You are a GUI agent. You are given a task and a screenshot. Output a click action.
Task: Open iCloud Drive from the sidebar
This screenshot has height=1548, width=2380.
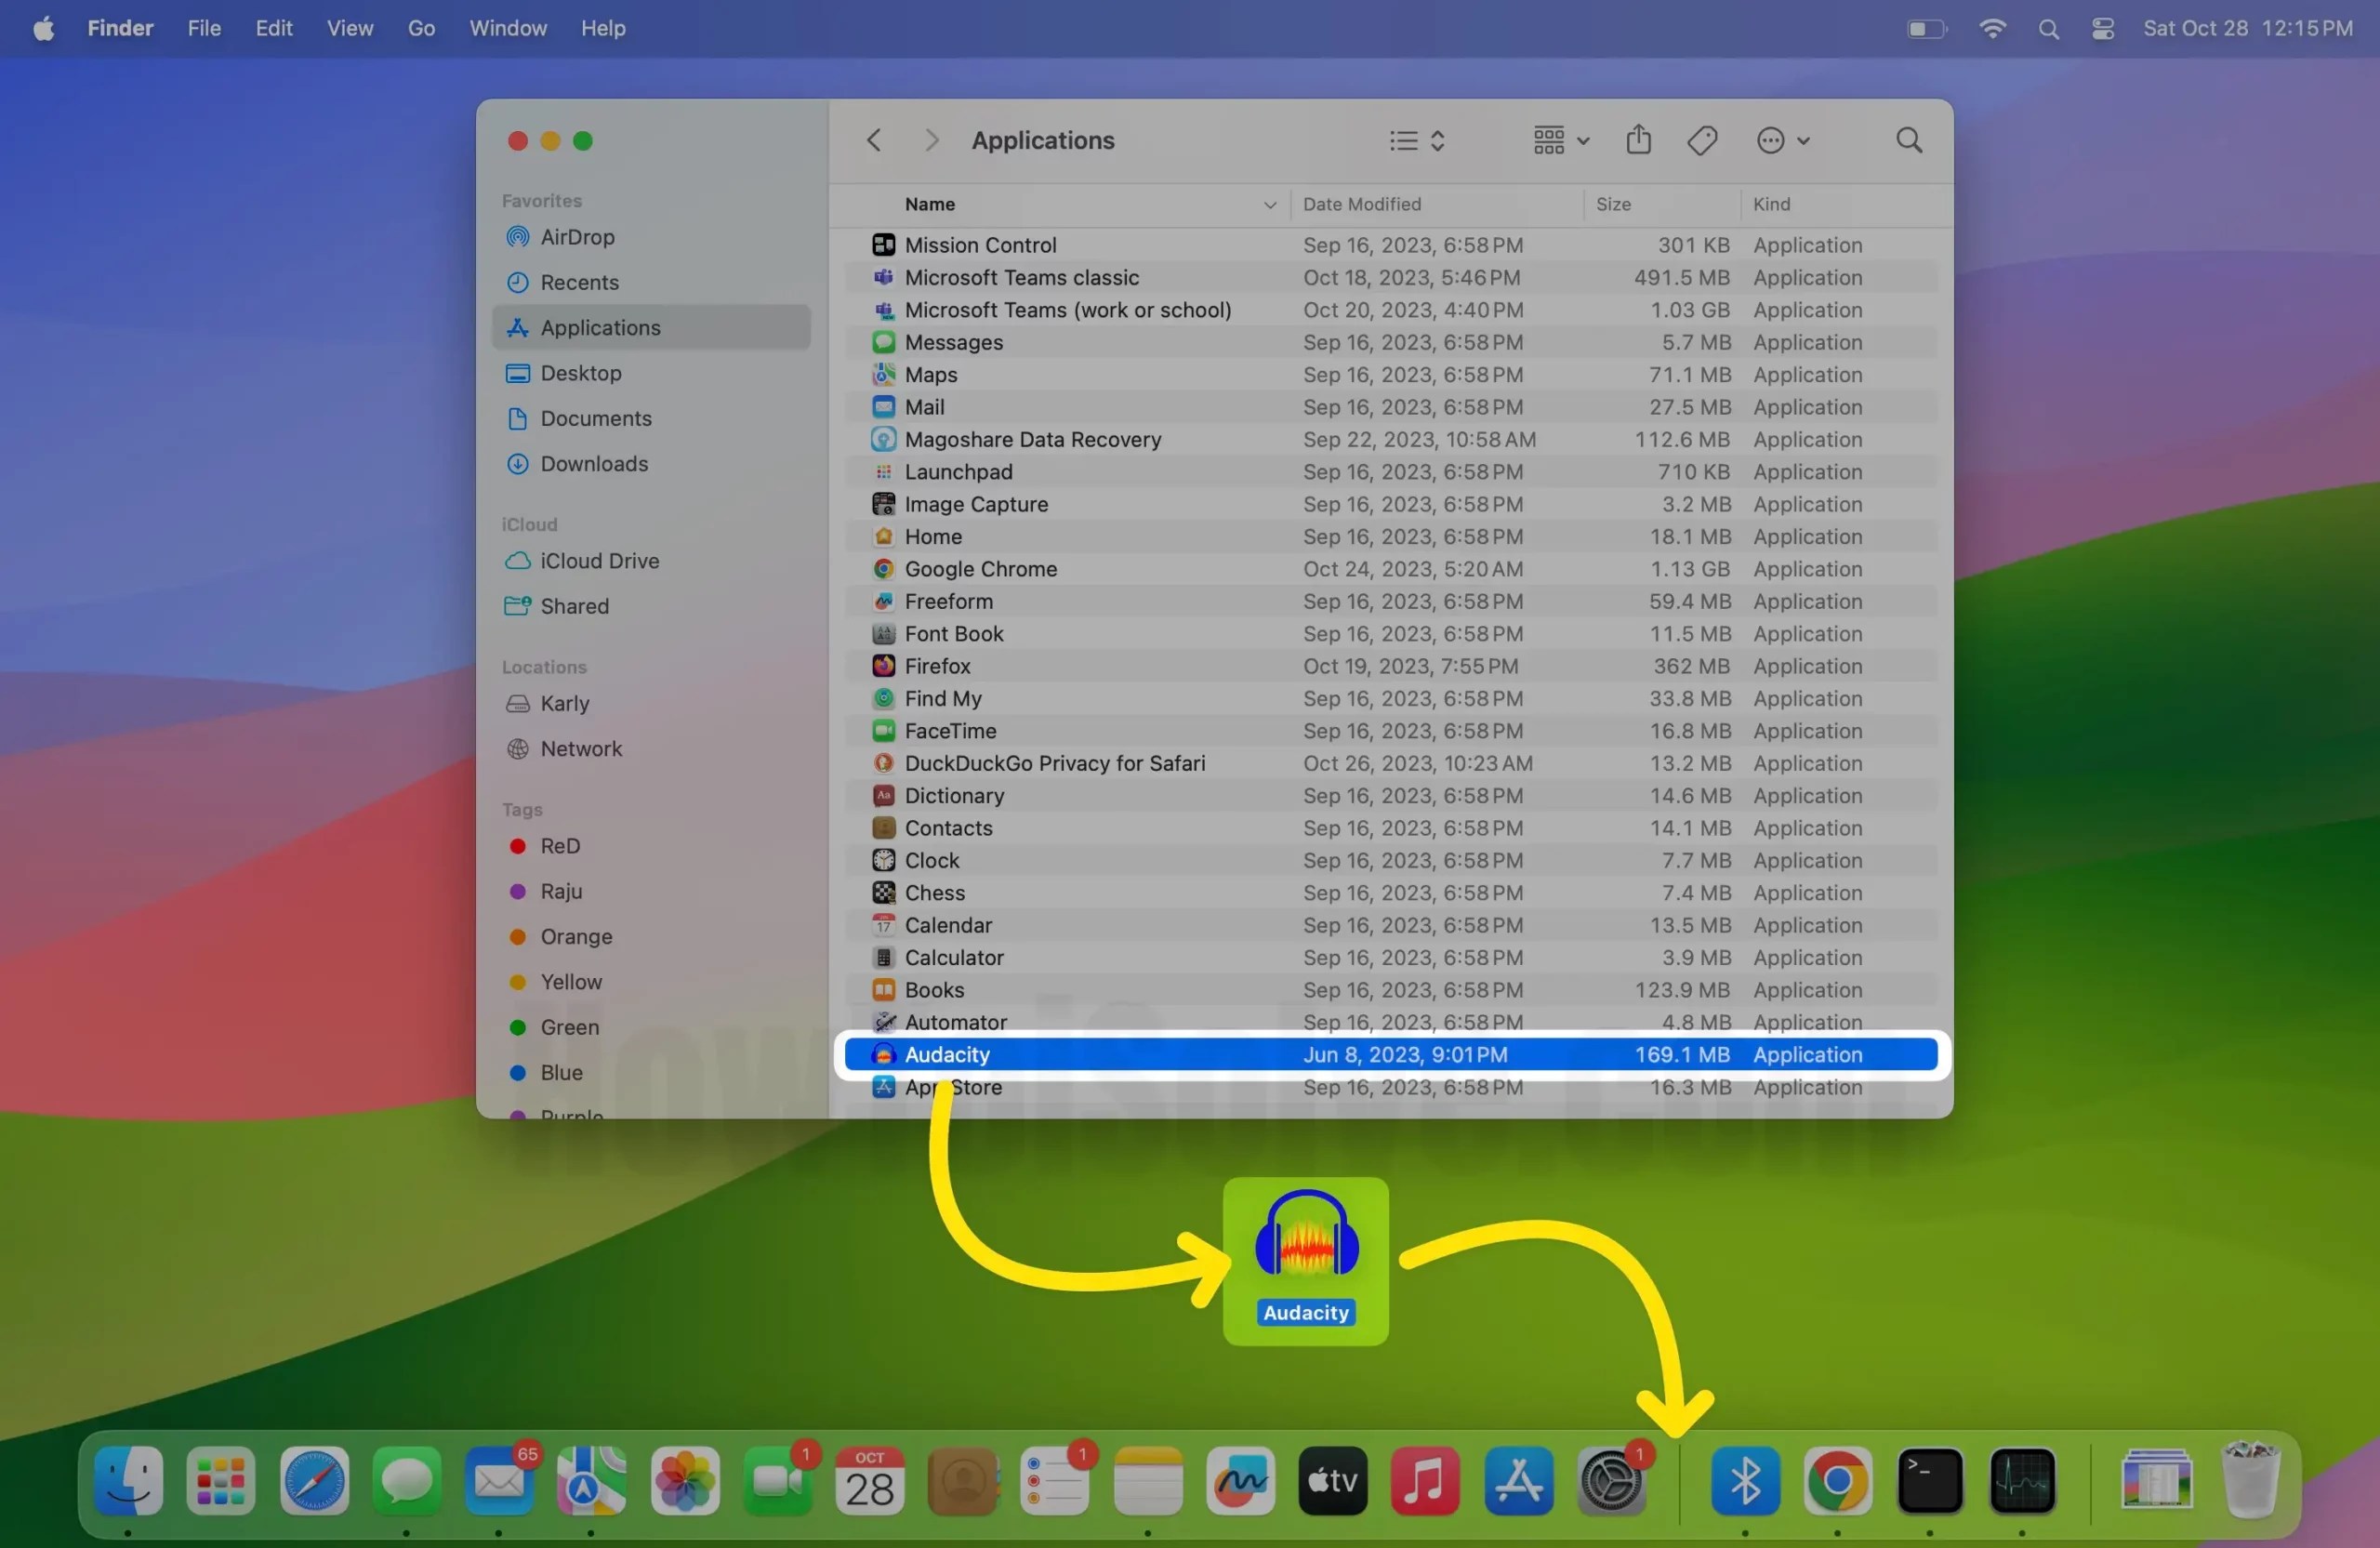click(x=599, y=561)
